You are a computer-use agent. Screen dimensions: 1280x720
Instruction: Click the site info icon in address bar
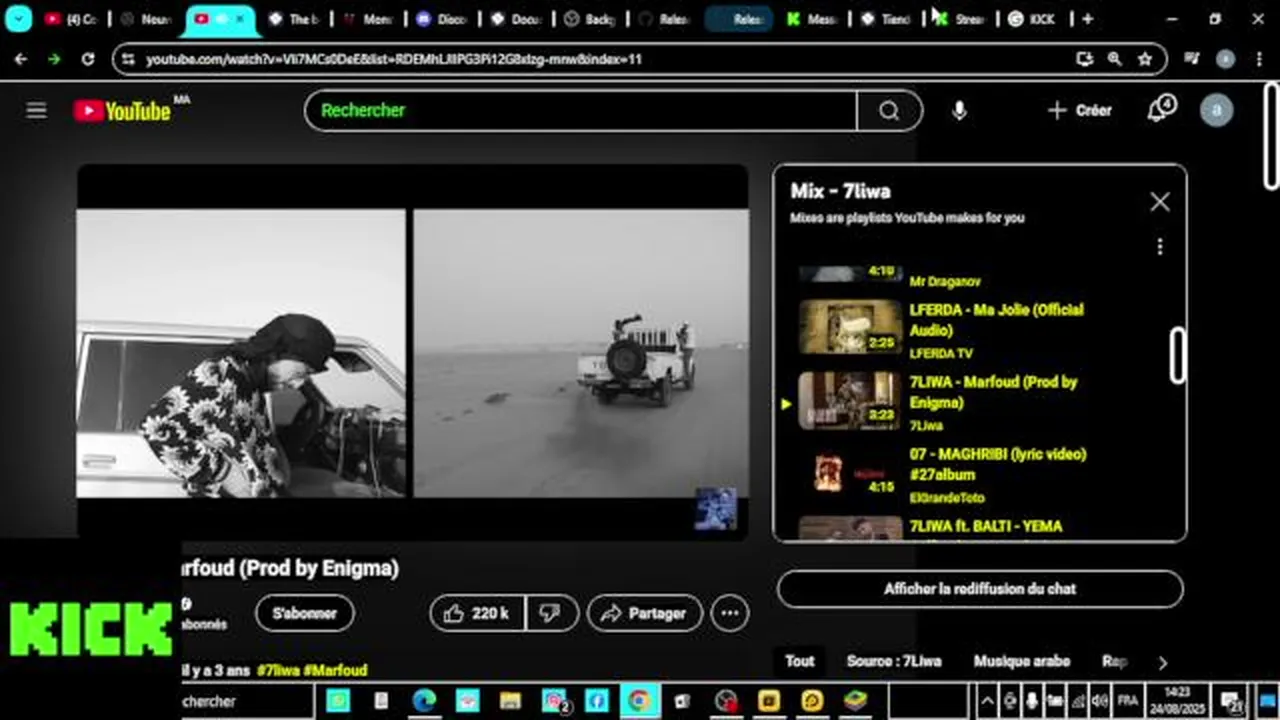(x=127, y=59)
